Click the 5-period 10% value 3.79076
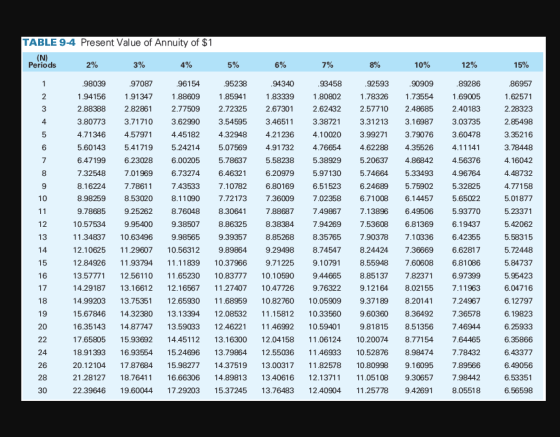This screenshot has width=560, height=437. [419, 135]
